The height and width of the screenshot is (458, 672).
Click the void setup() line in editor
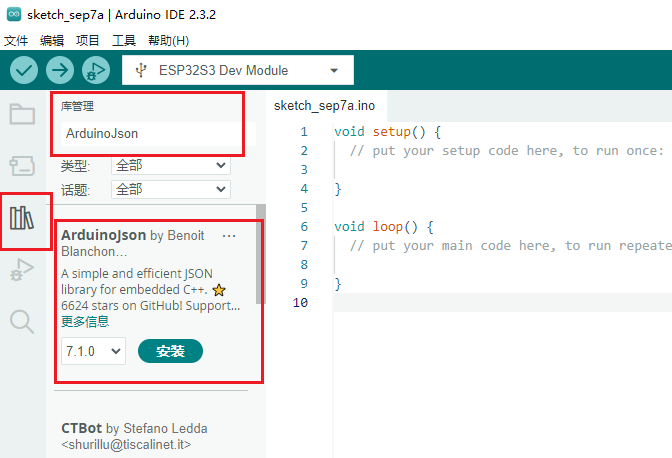(387, 132)
